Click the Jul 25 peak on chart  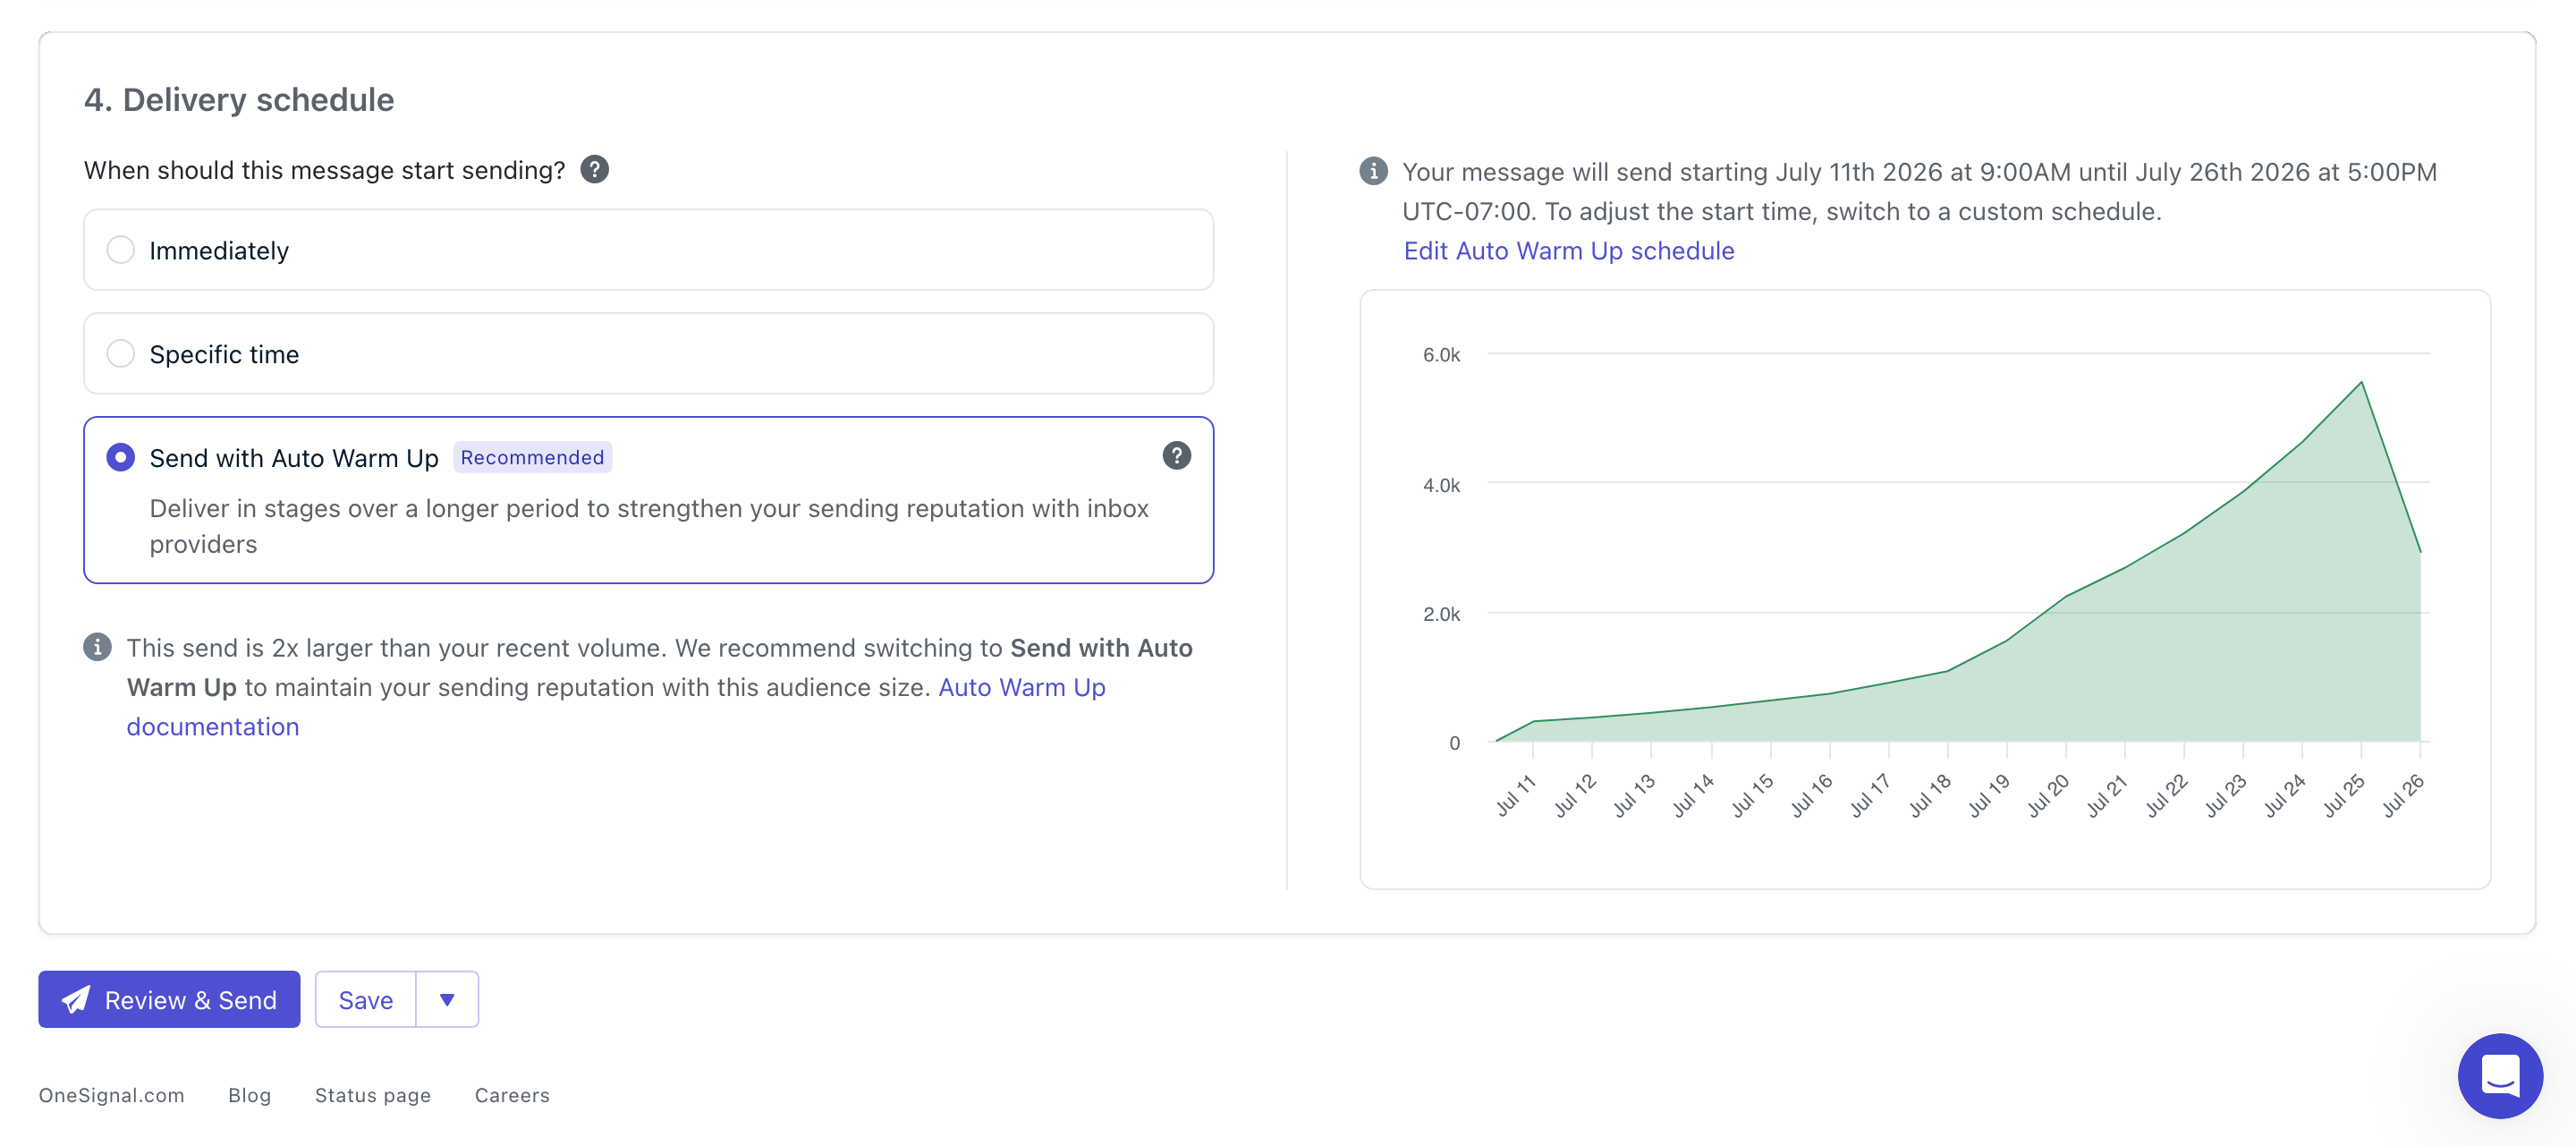[x=2361, y=383]
